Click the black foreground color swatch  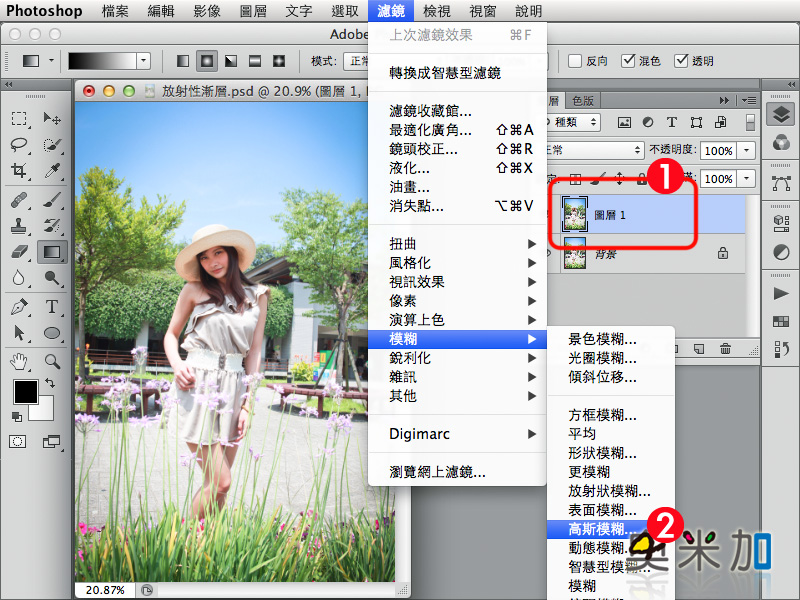[x=26, y=392]
